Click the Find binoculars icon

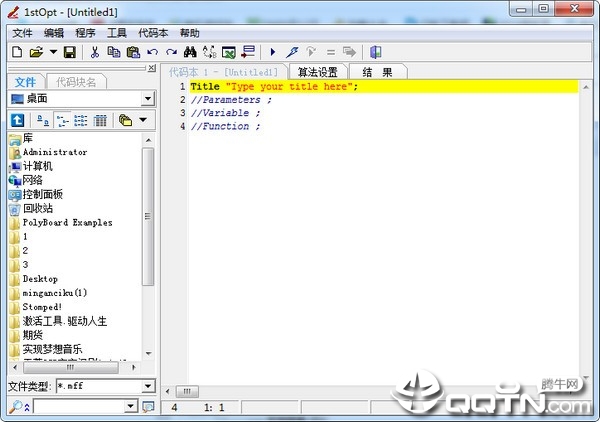[190, 52]
